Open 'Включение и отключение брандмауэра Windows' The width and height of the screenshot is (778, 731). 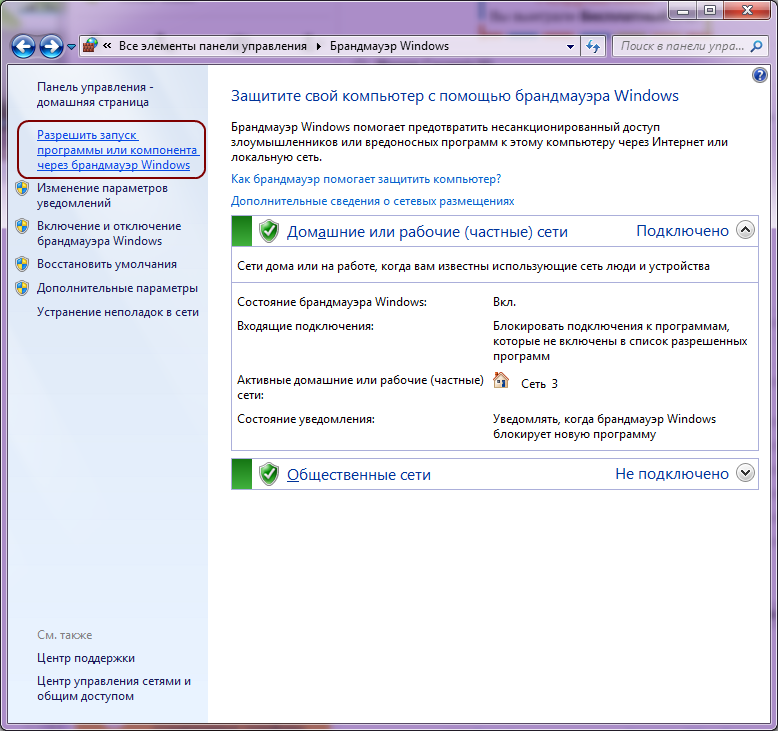[x=109, y=233]
